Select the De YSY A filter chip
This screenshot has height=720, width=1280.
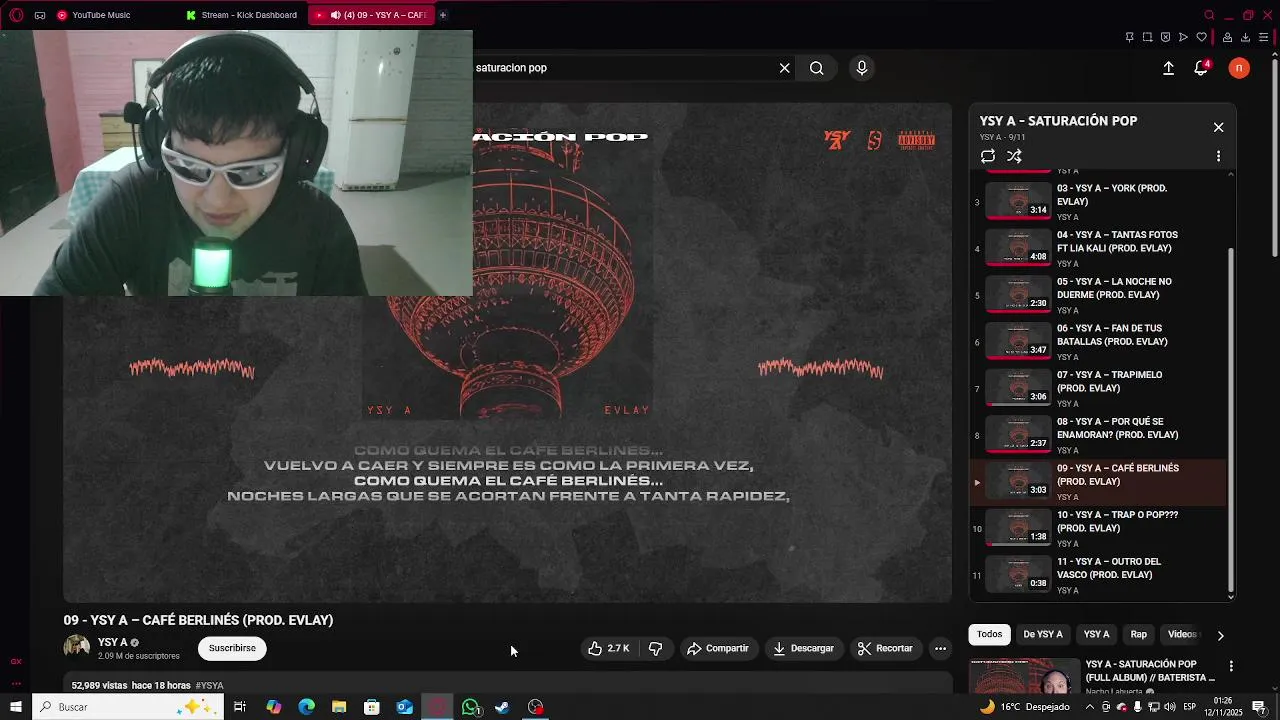[1043, 634]
